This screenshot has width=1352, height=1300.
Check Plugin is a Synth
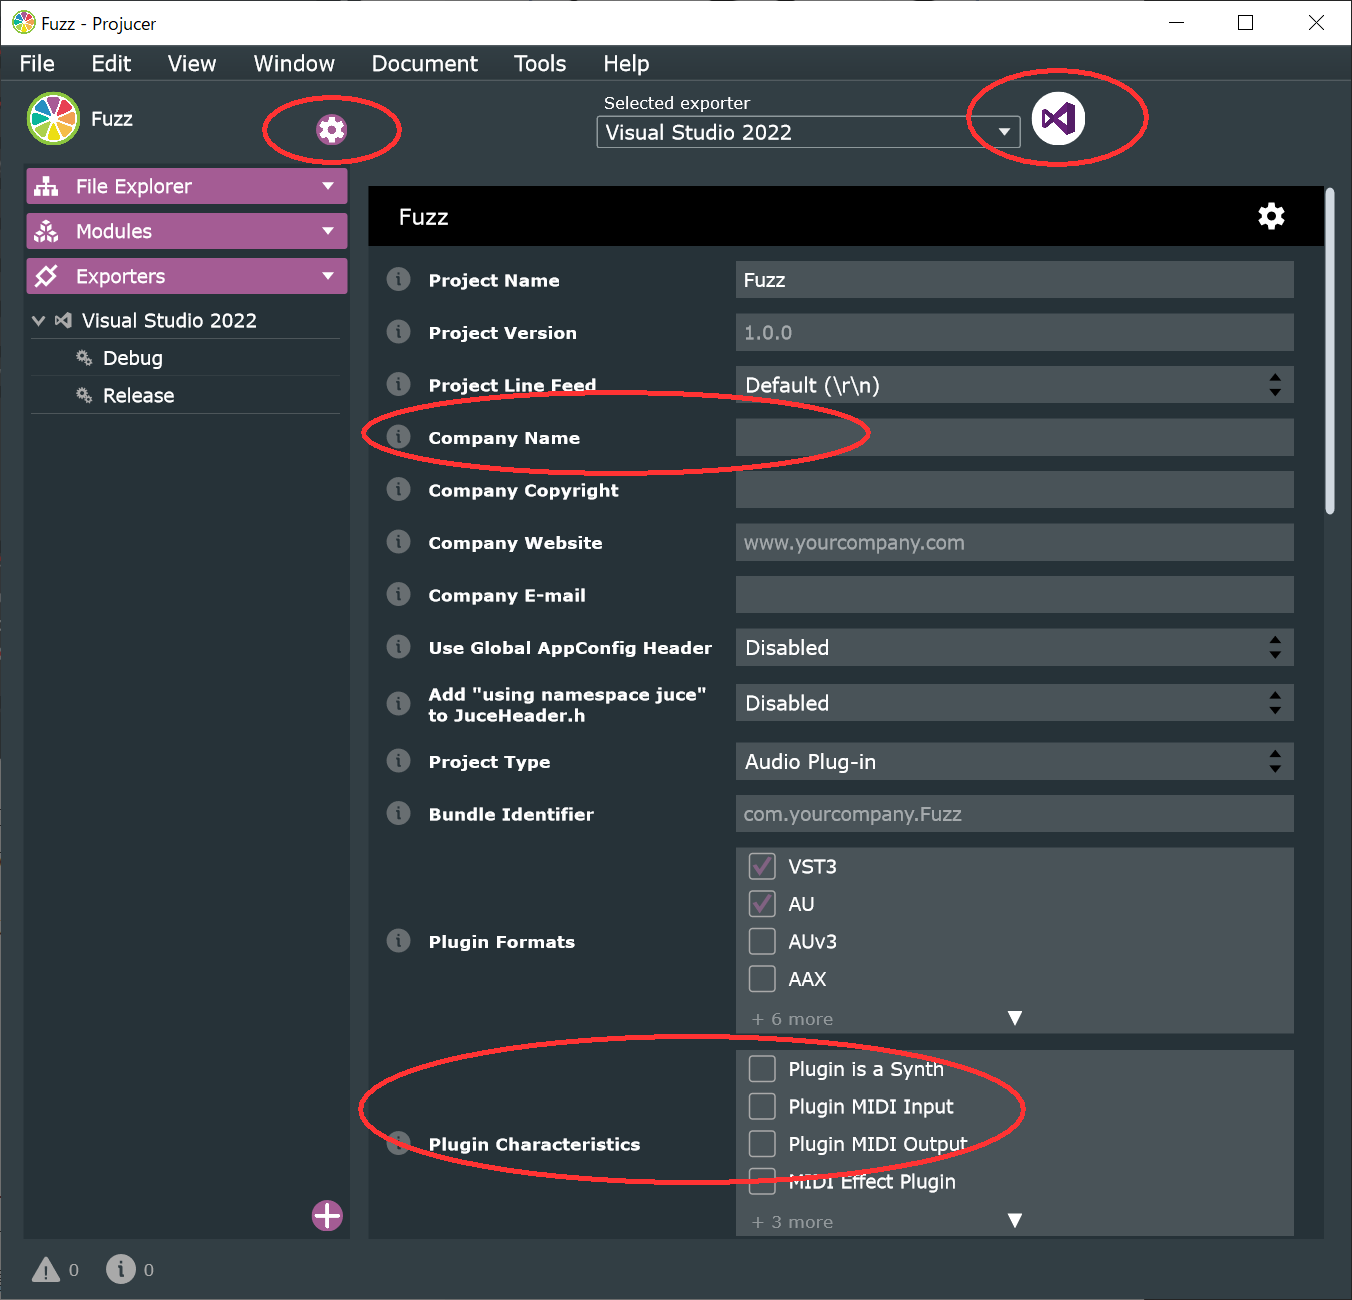pos(762,1069)
